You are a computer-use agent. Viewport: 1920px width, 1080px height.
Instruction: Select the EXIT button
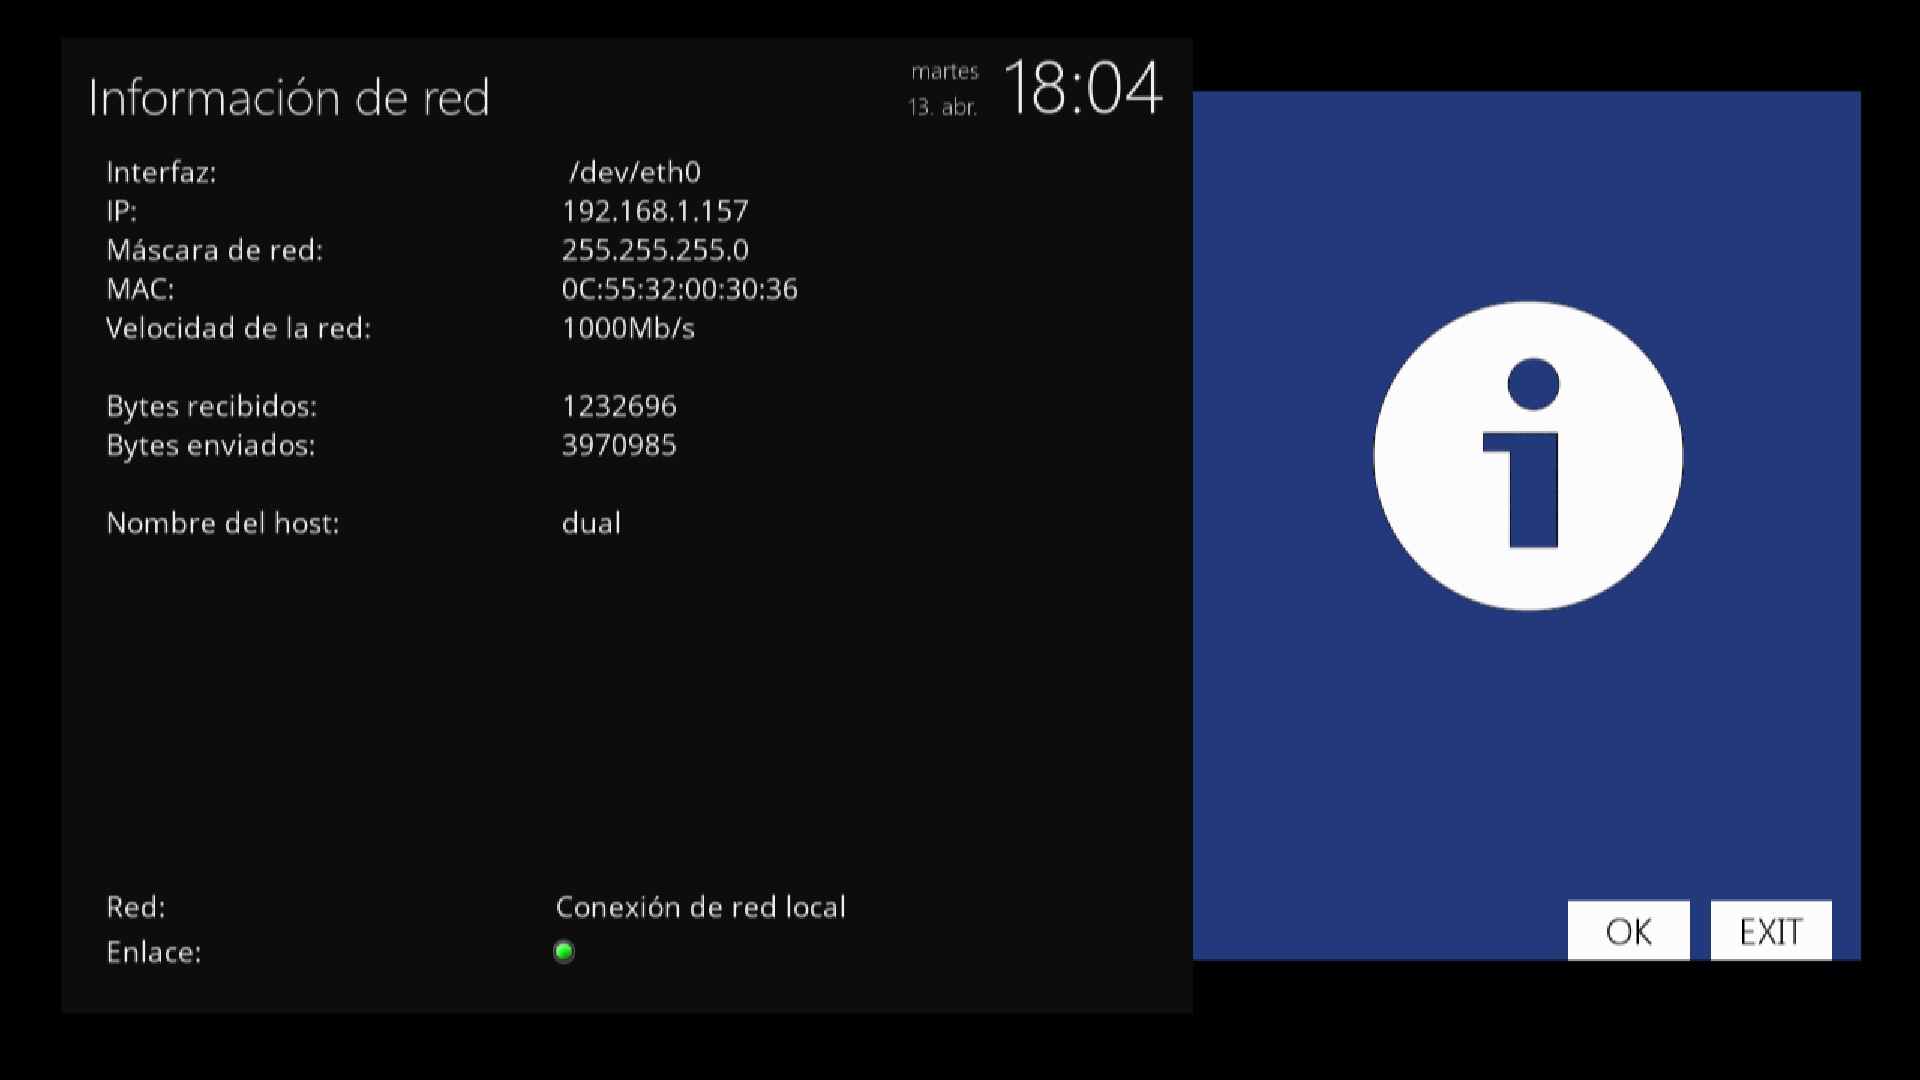click(1771, 931)
